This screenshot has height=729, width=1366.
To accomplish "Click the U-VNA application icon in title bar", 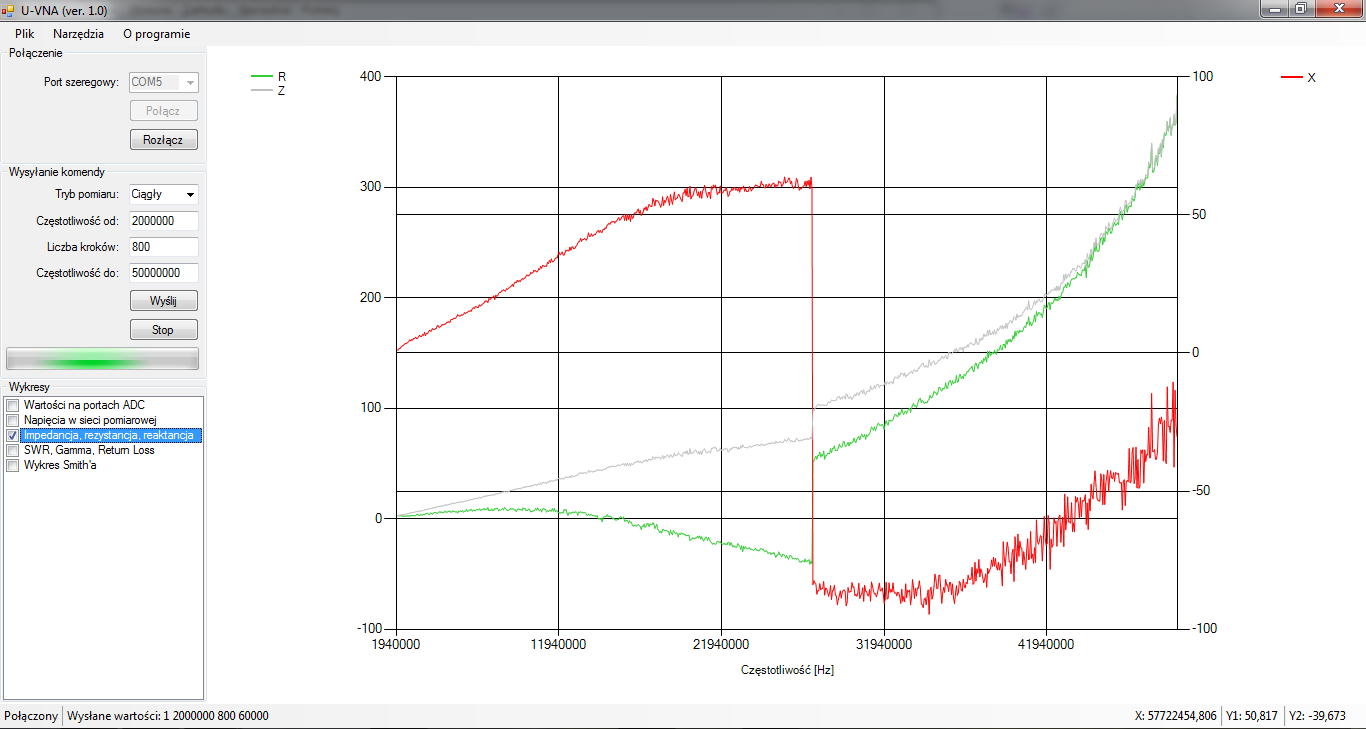I will point(8,8).
